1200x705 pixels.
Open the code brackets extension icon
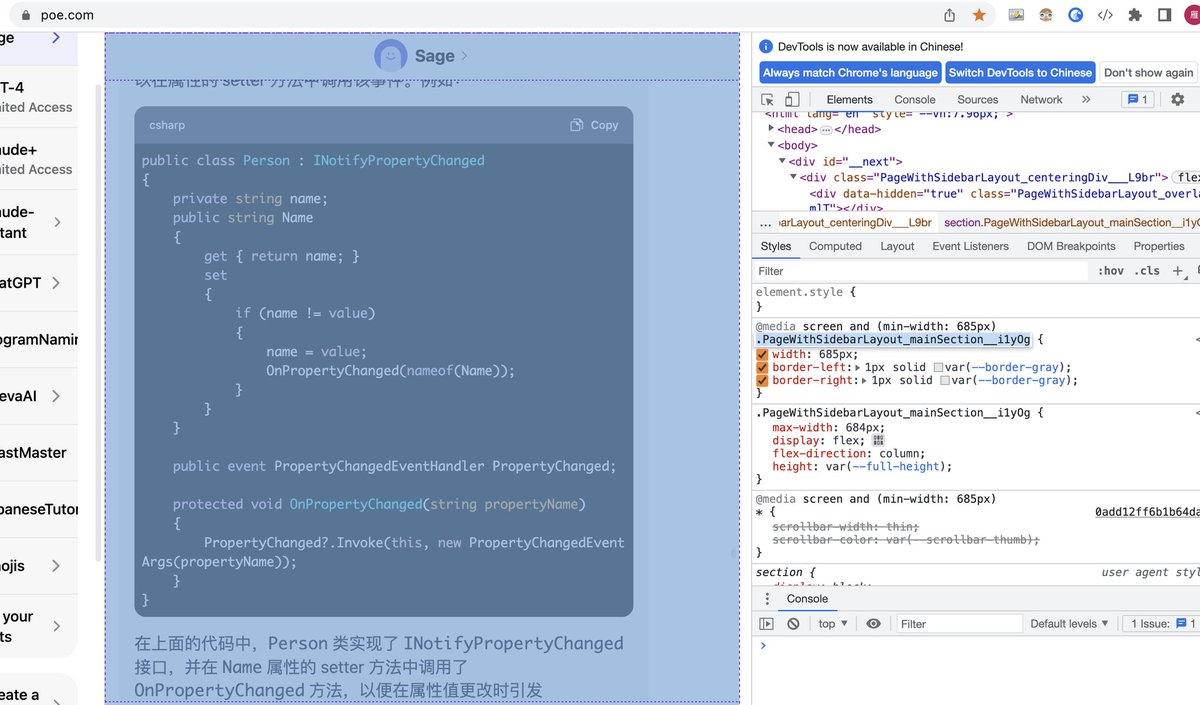1105,15
